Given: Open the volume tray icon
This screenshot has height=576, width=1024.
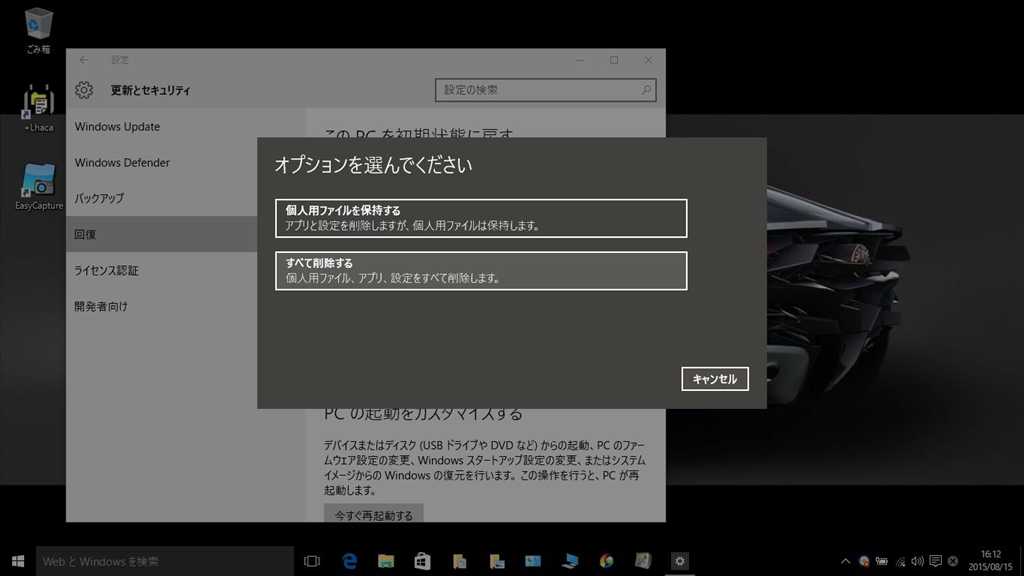Looking at the screenshot, I should pyautogui.click(x=918, y=561).
